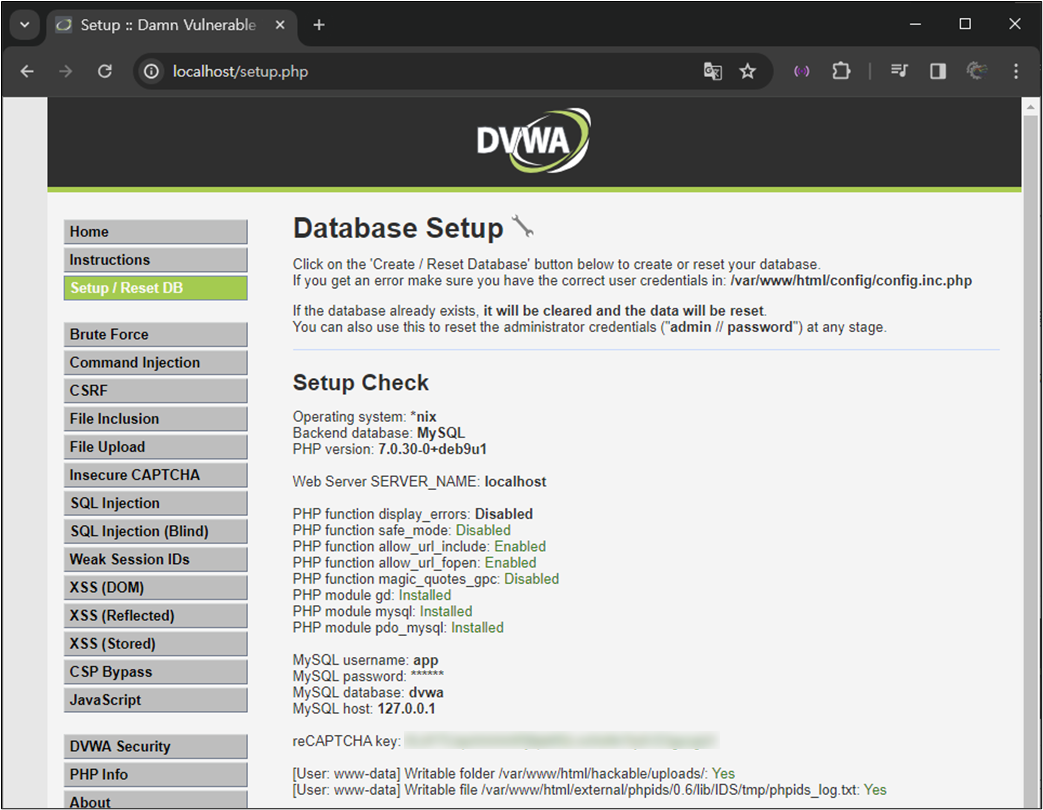Click the MySQL host value '127.0.0.1'
The height and width of the screenshot is (810, 1043).
click(x=406, y=709)
